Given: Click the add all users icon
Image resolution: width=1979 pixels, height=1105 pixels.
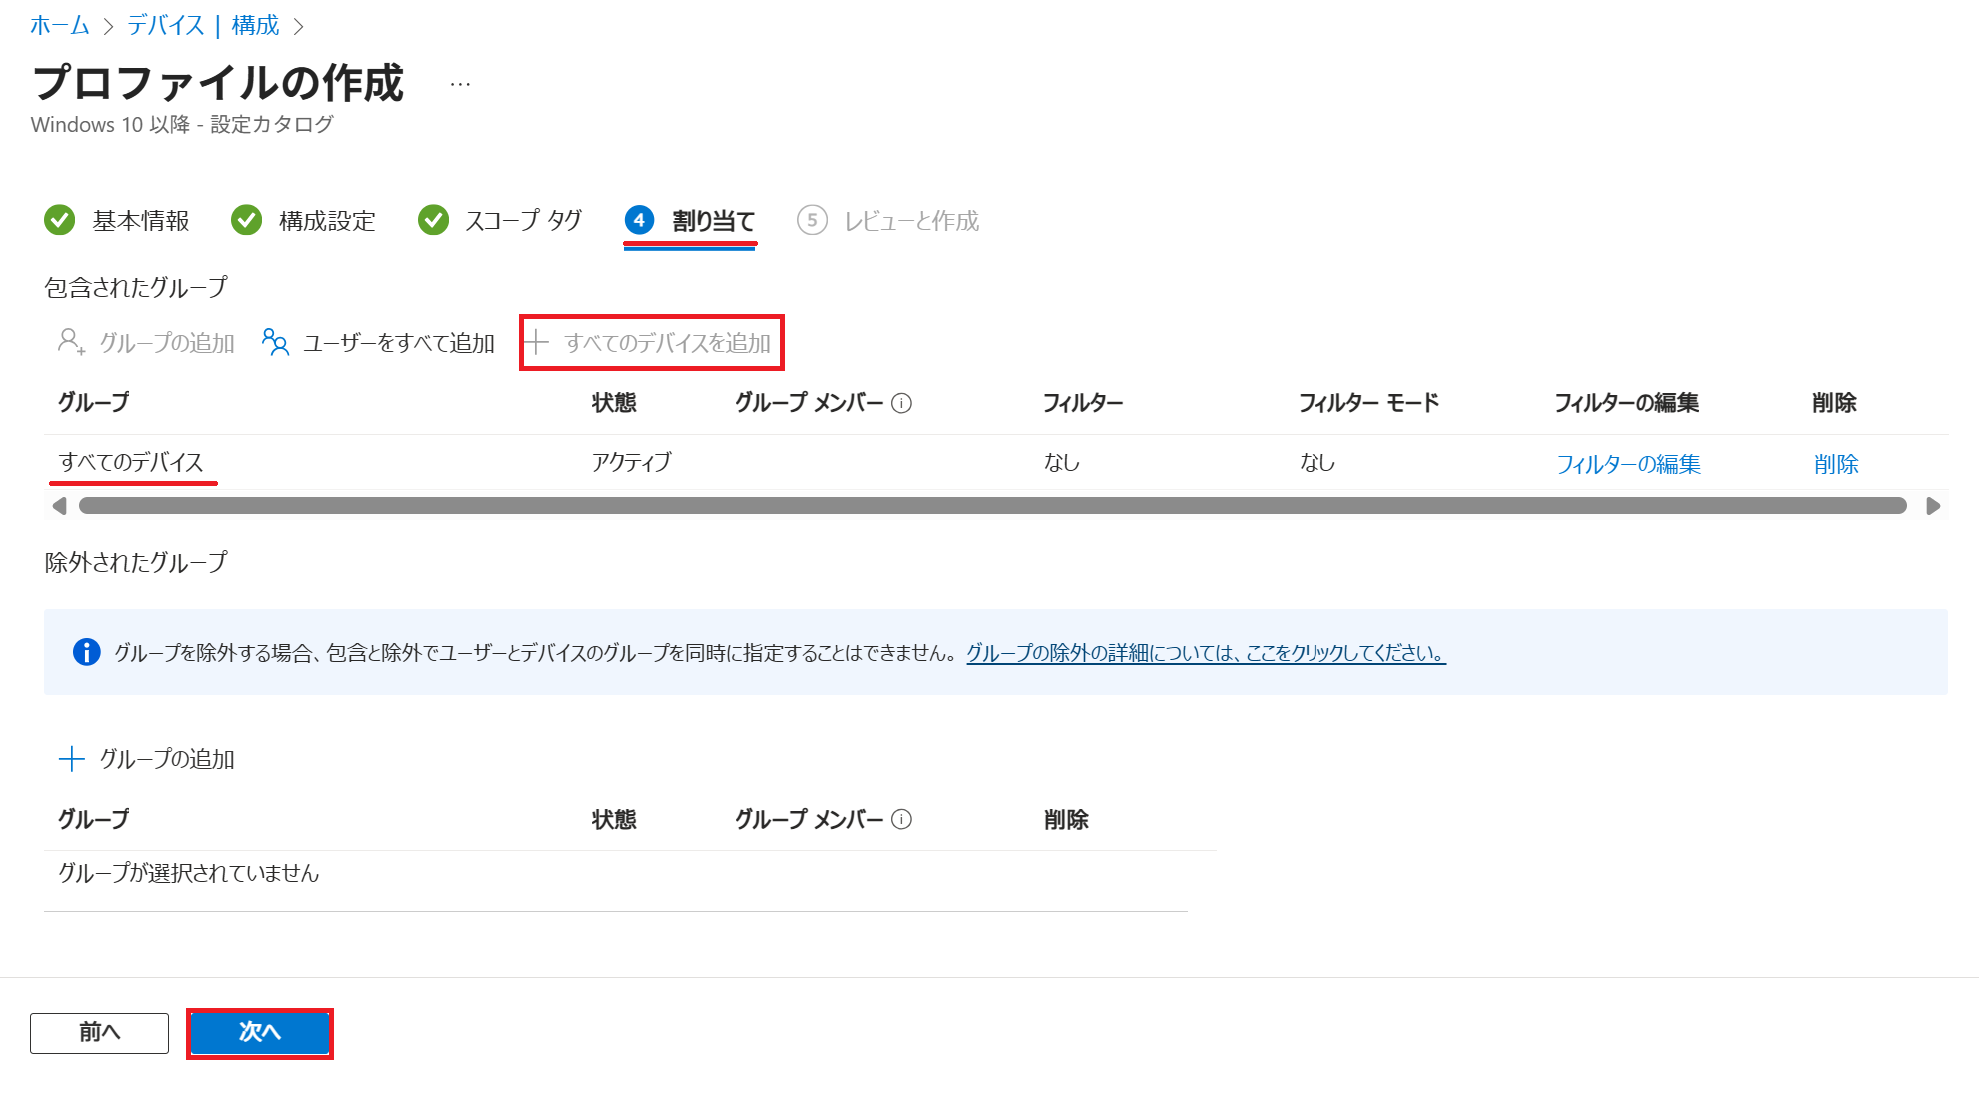Looking at the screenshot, I should (x=275, y=342).
